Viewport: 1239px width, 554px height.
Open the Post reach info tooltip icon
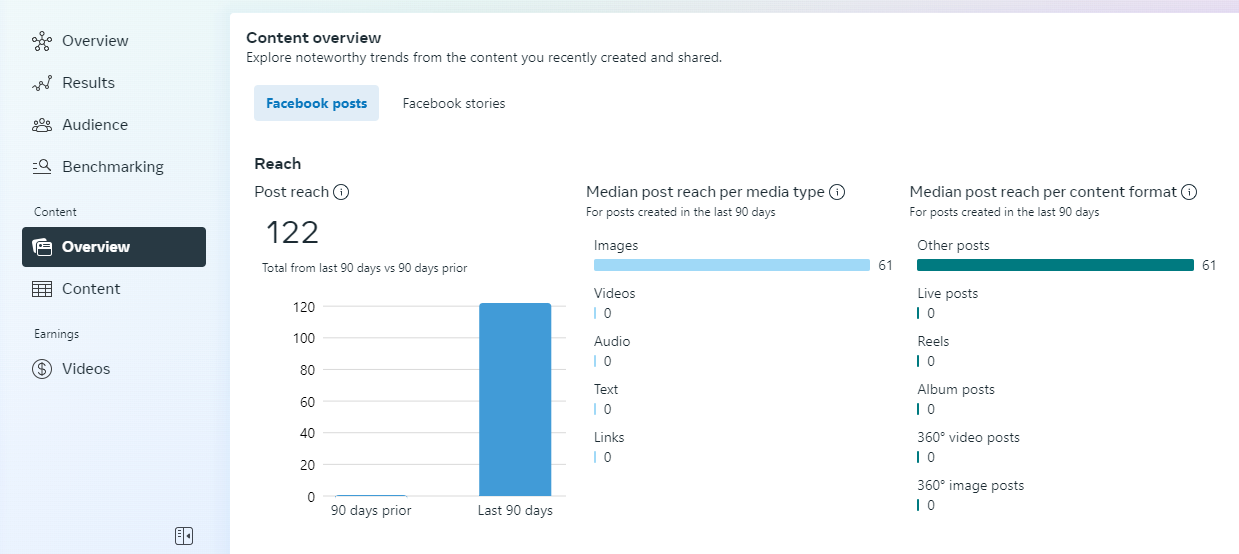pos(341,192)
